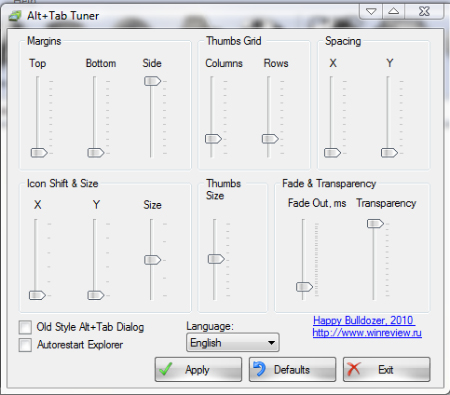Click the Defaults button
The image size is (450, 395).
point(292,369)
